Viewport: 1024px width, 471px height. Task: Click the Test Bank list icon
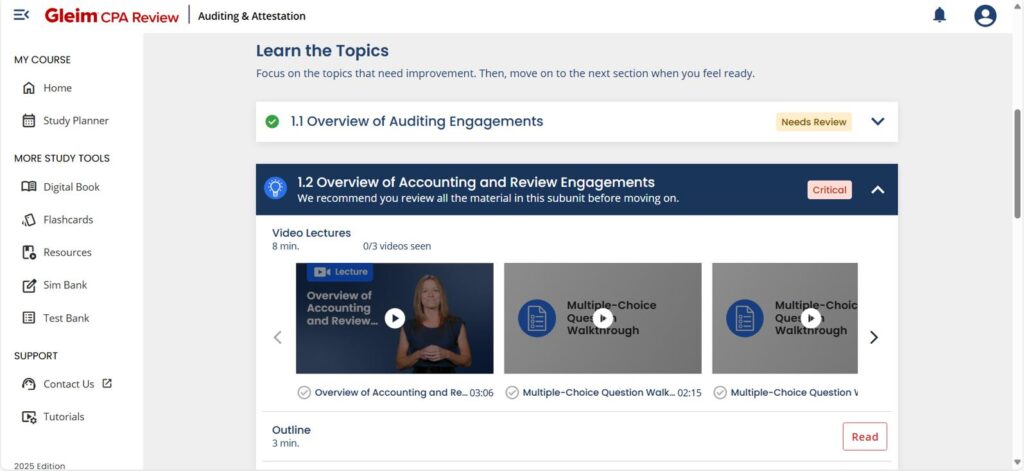[x=29, y=318]
